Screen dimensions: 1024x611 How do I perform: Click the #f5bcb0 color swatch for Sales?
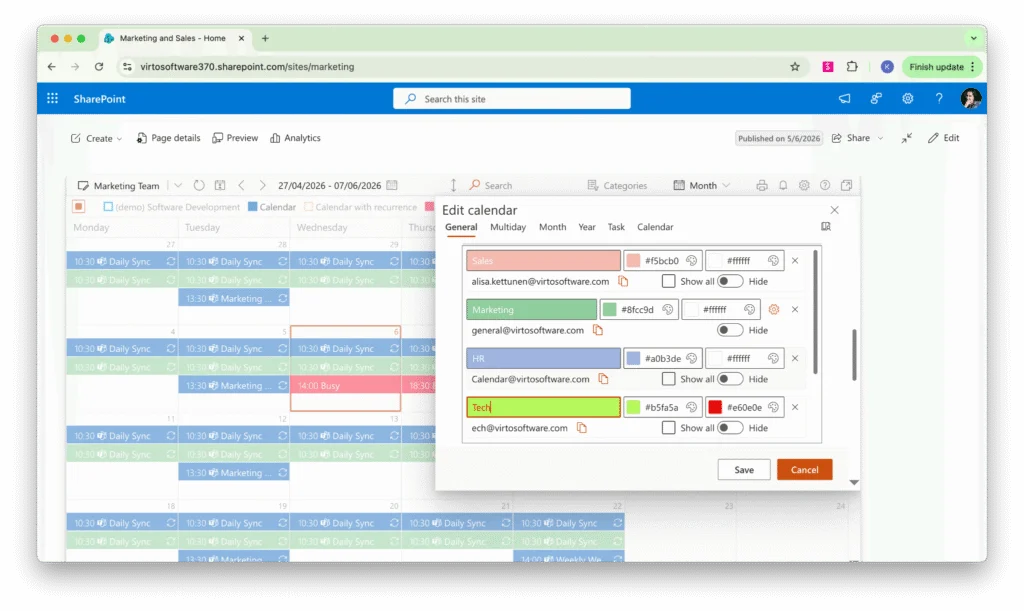tap(633, 260)
